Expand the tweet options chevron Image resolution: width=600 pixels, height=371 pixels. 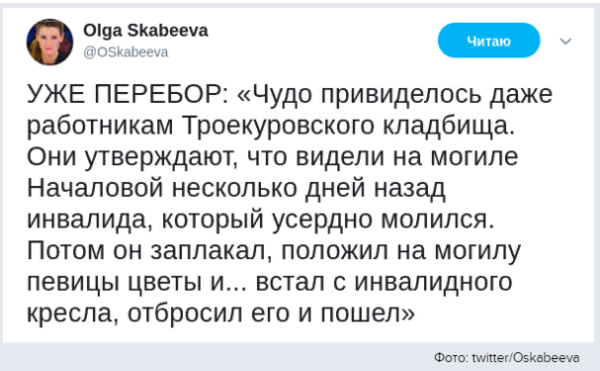click(x=566, y=41)
